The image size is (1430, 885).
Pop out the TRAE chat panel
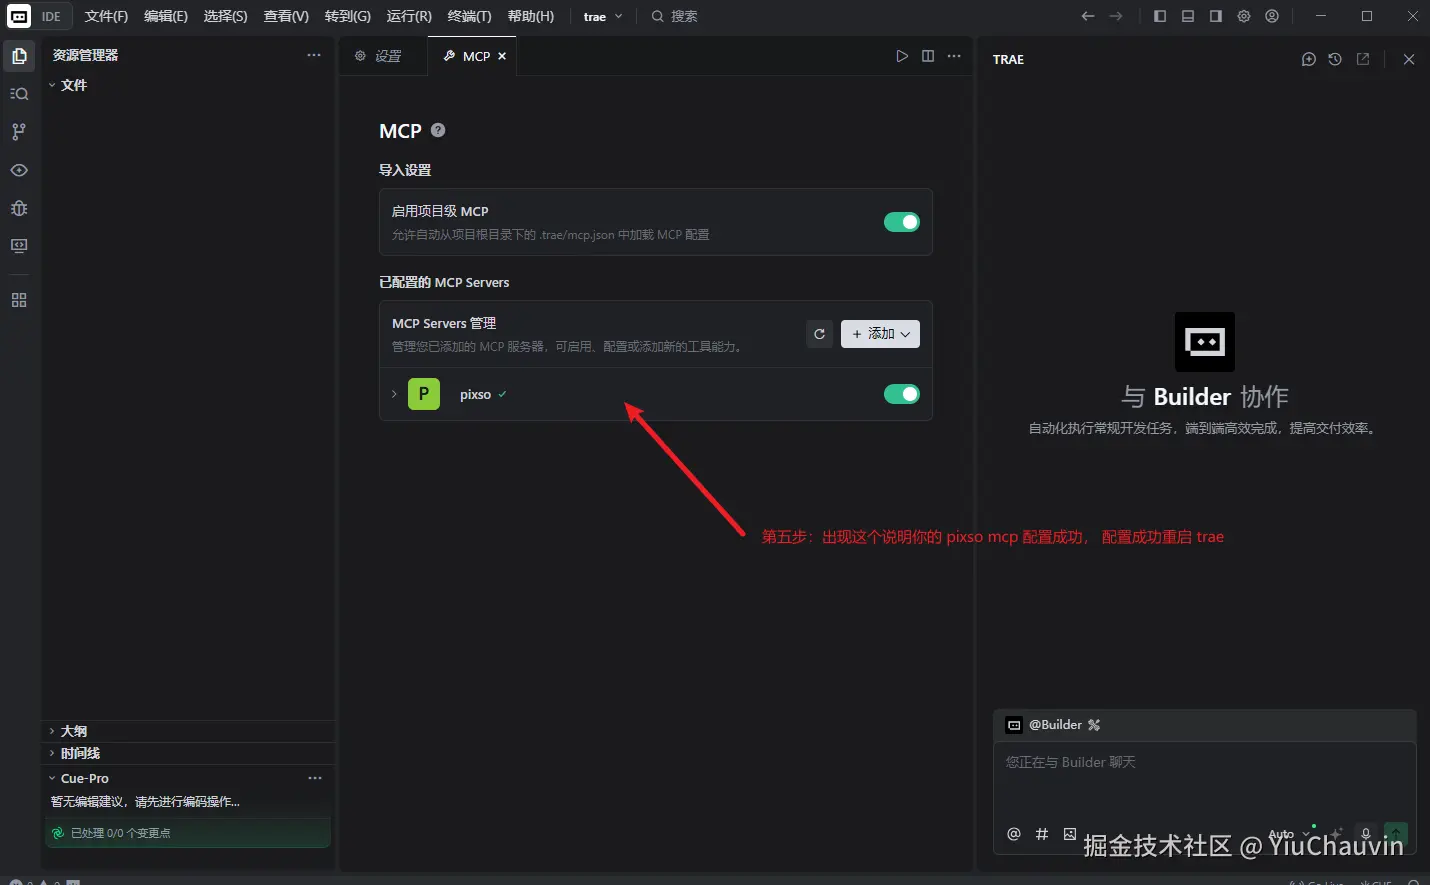[x=1362, y=59]
